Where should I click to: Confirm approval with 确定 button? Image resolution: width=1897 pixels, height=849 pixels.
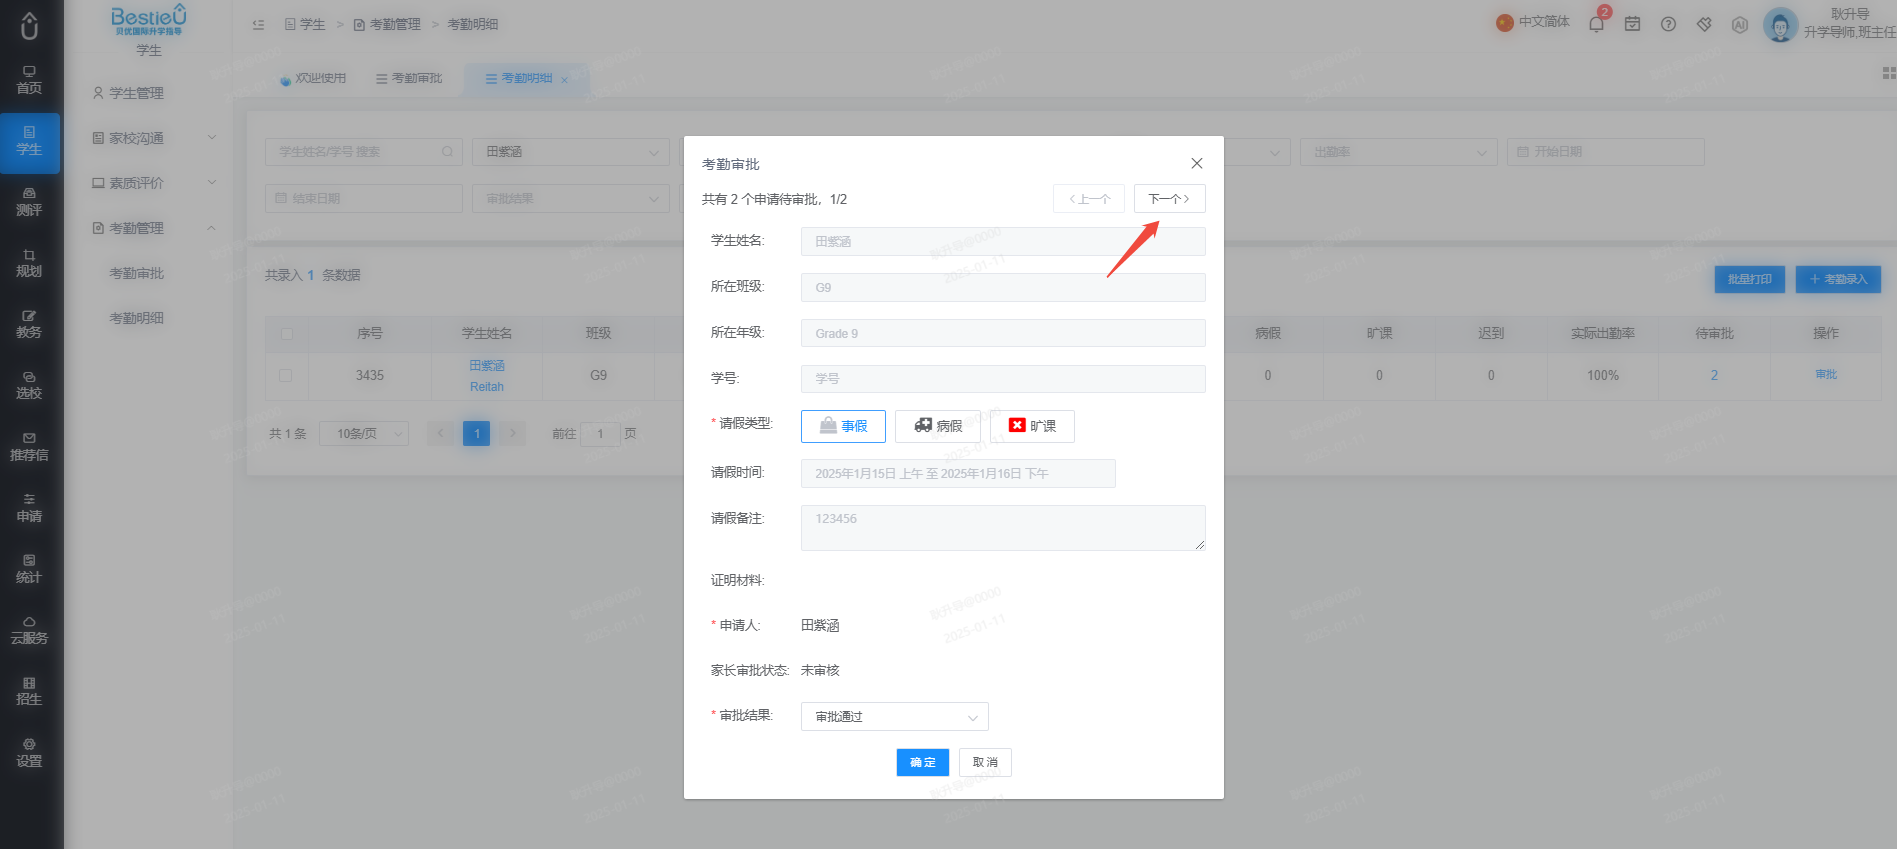coord(923,762)
